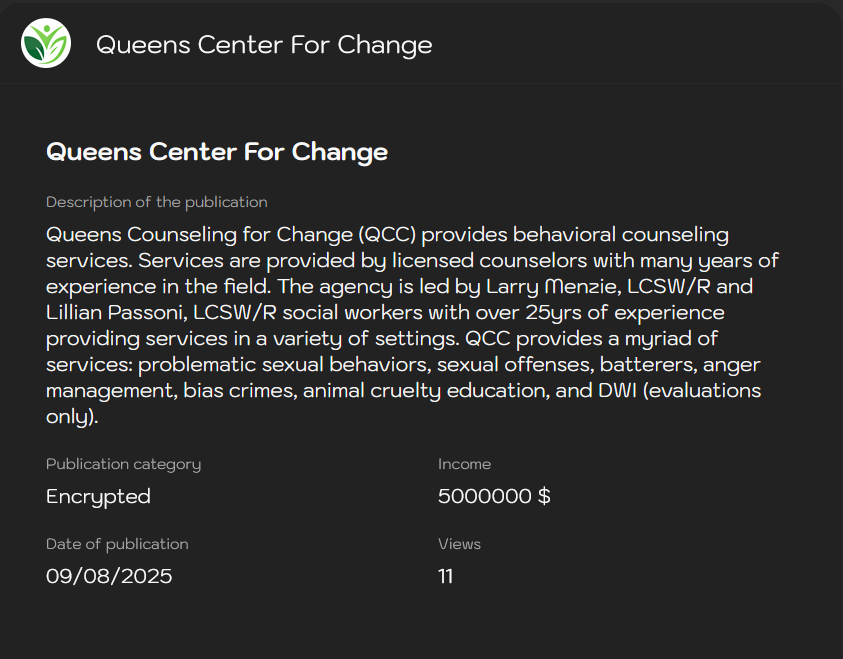The height and width of the screenshot is (659, 843).
Task: Select the 09/08/2025 publication date
Action: [x=109, y=576]
